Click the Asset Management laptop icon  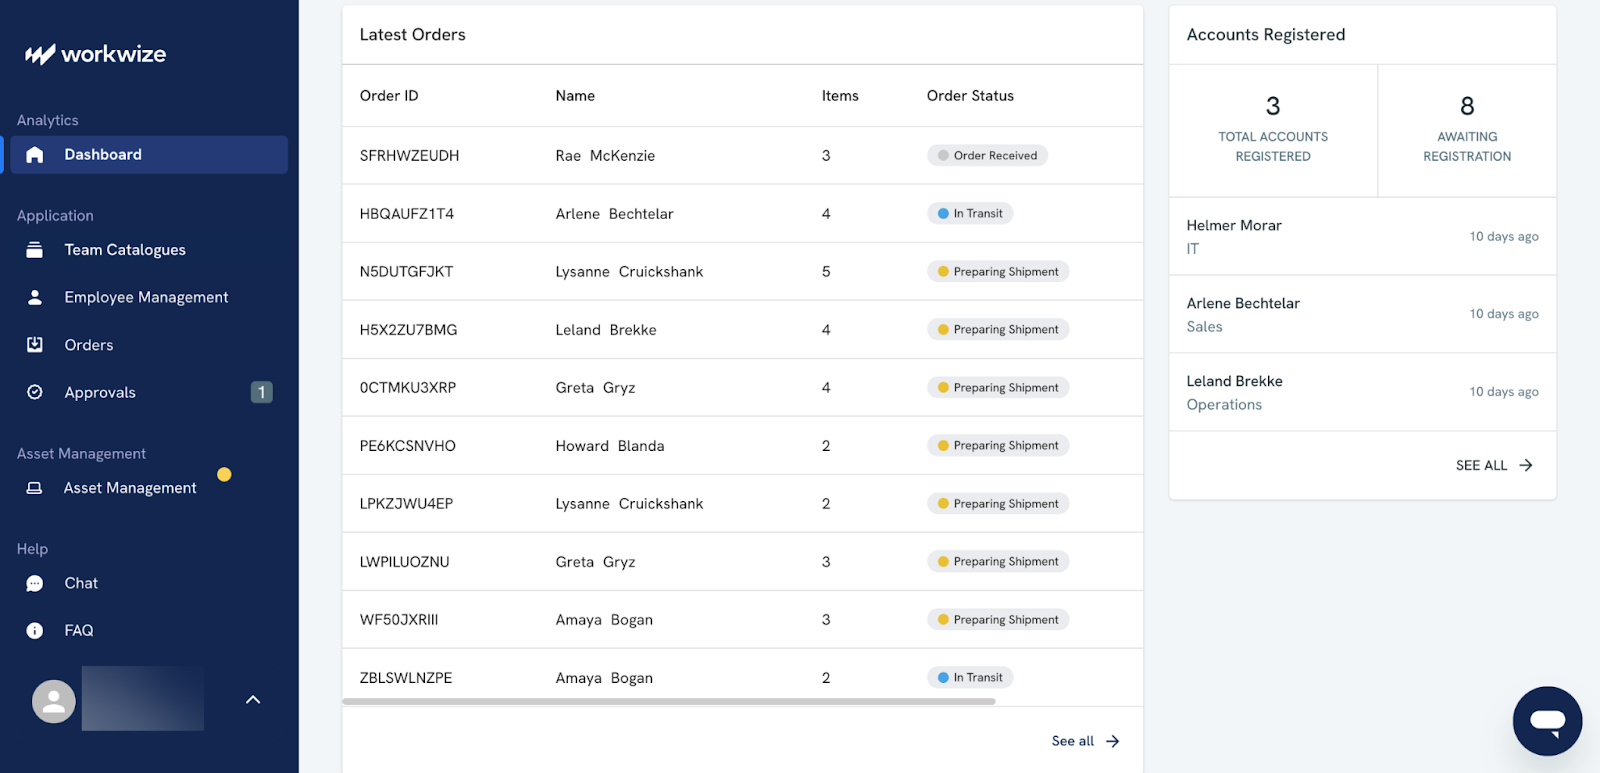35,488
